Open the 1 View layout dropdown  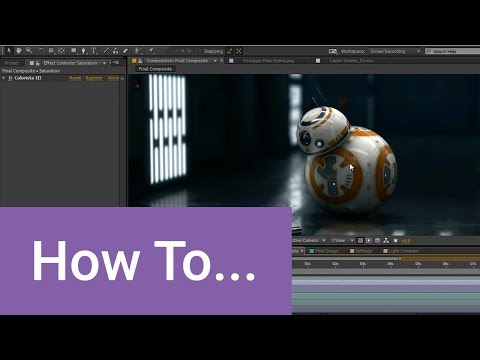[x=342, y=240]
